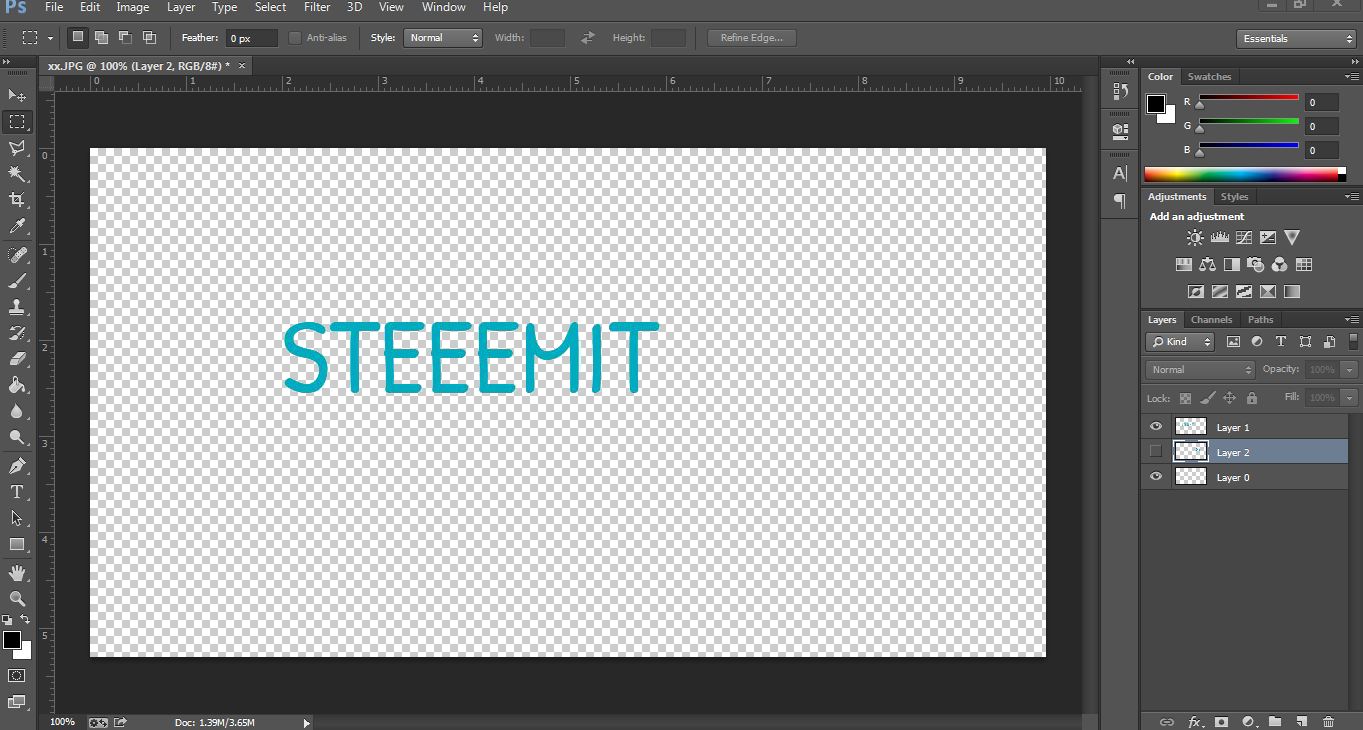Screen dimensions: 1363x730
Task: Switch to the Channels tab
Action: (x=1211, y=320)
